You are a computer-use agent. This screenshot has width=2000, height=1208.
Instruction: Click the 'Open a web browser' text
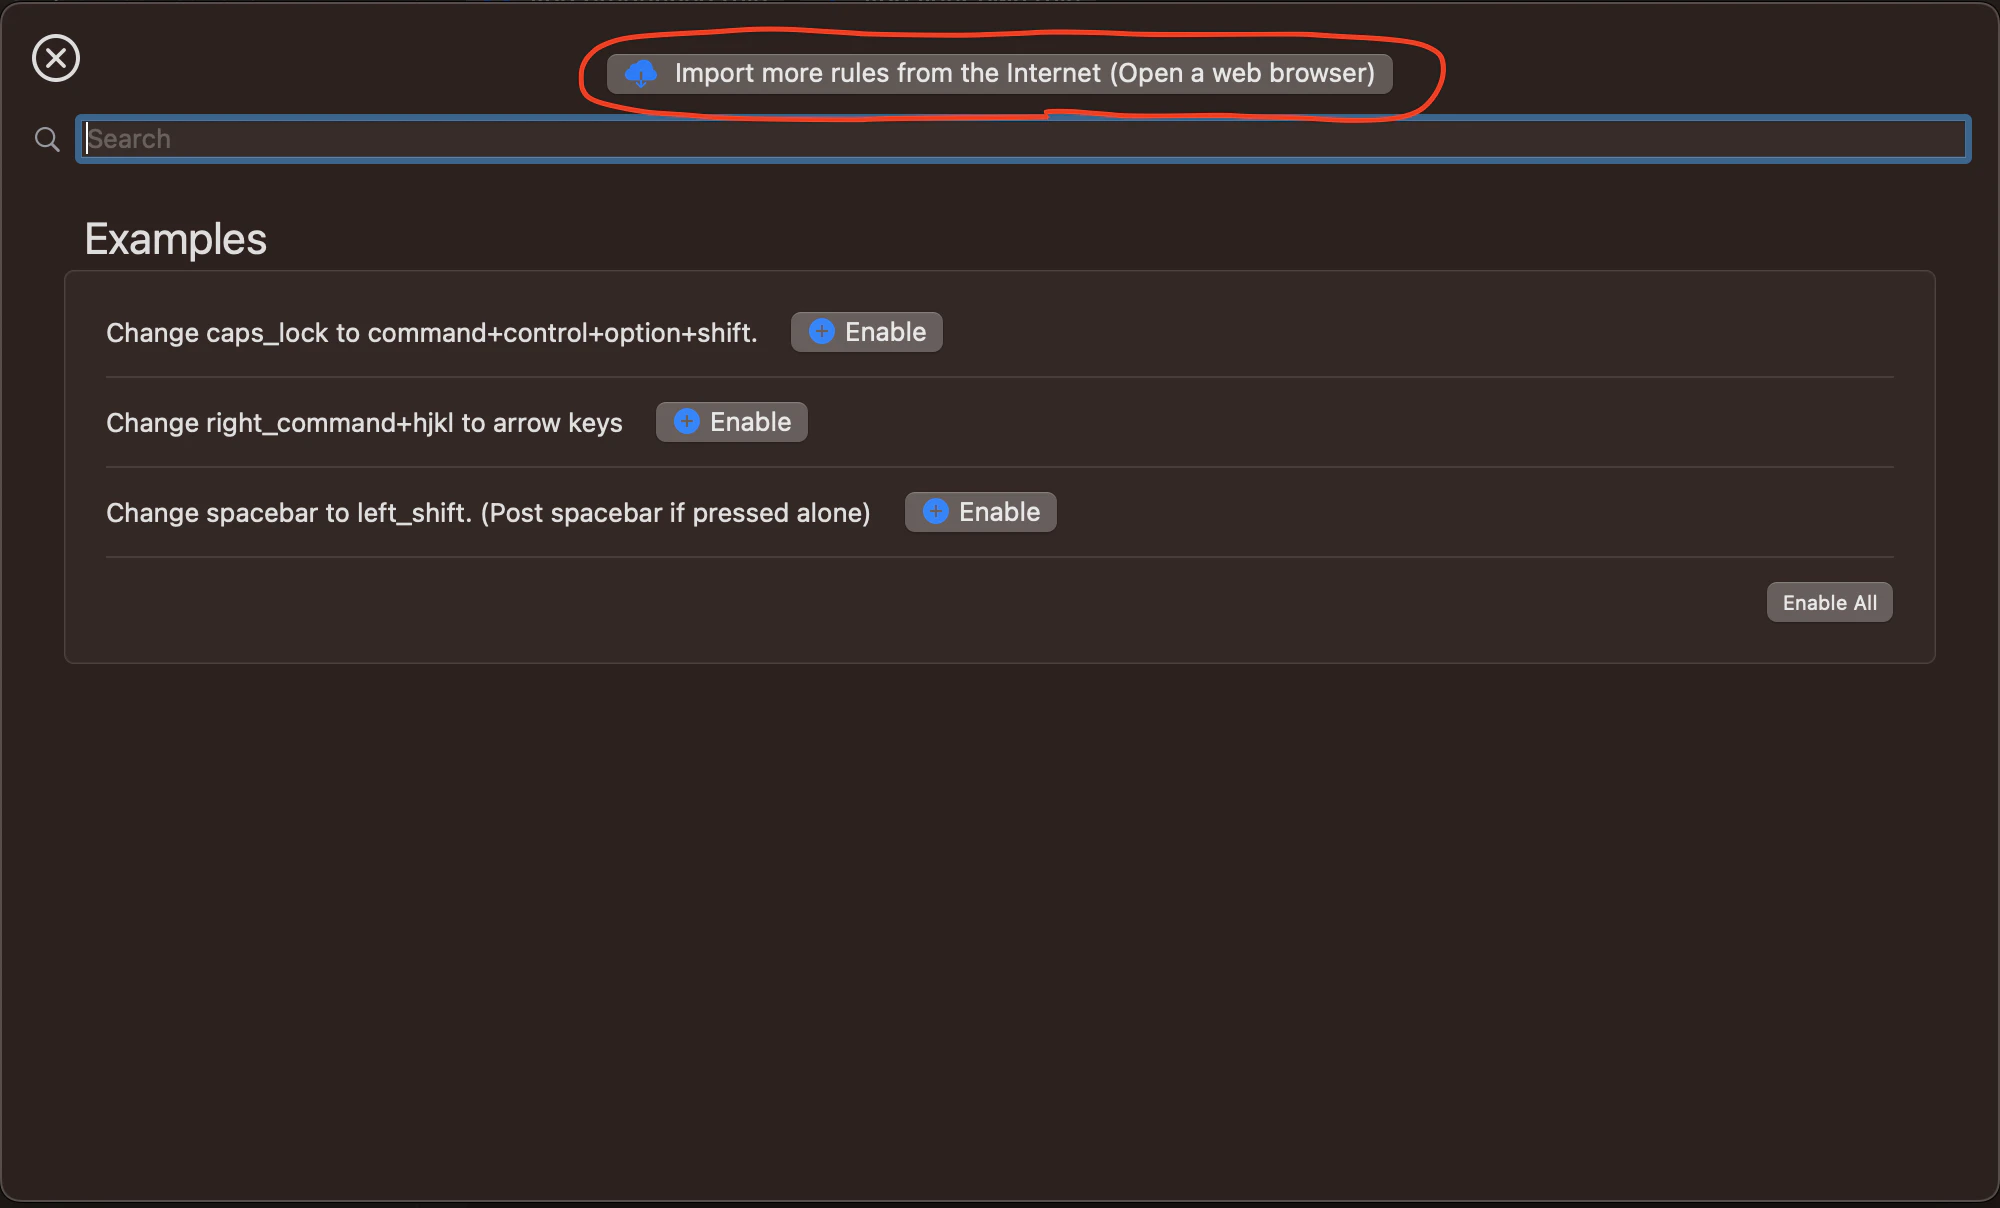coord(1242,73)
